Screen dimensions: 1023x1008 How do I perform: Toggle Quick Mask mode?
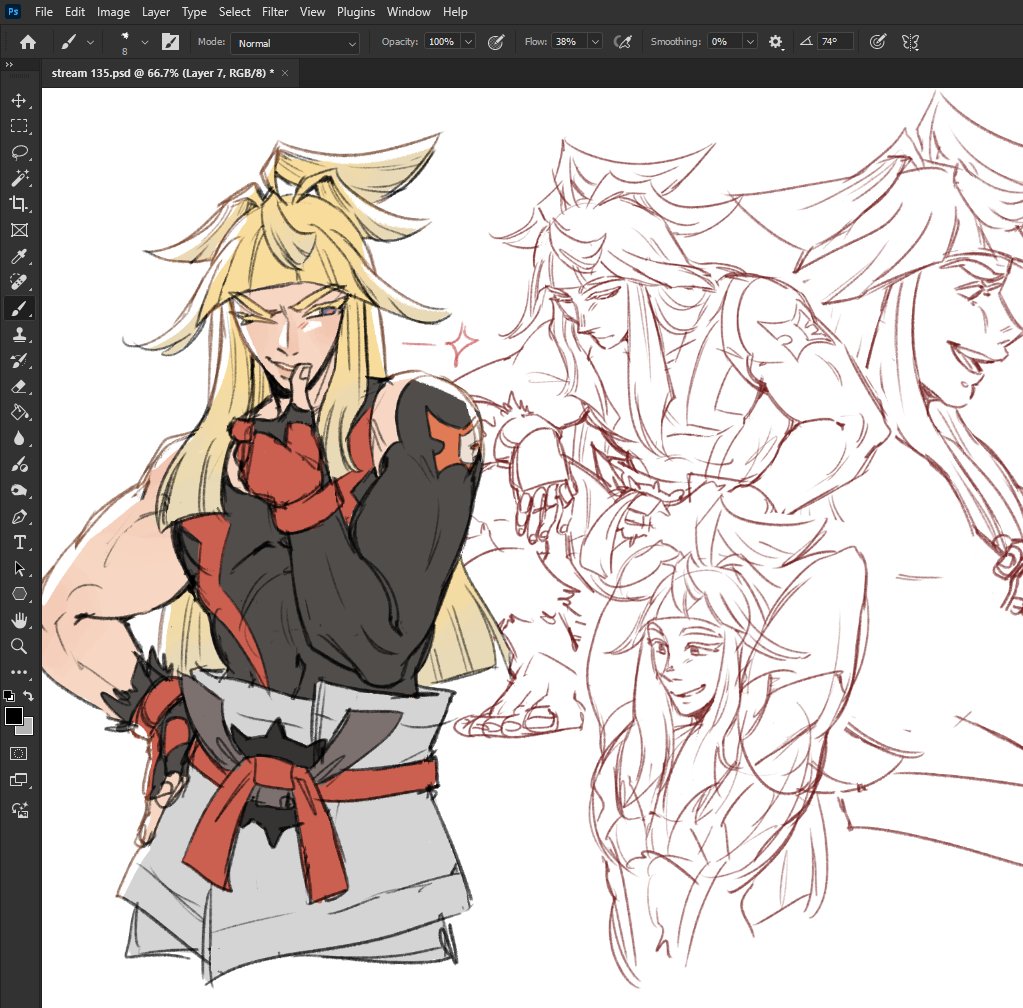click(19, 754)
